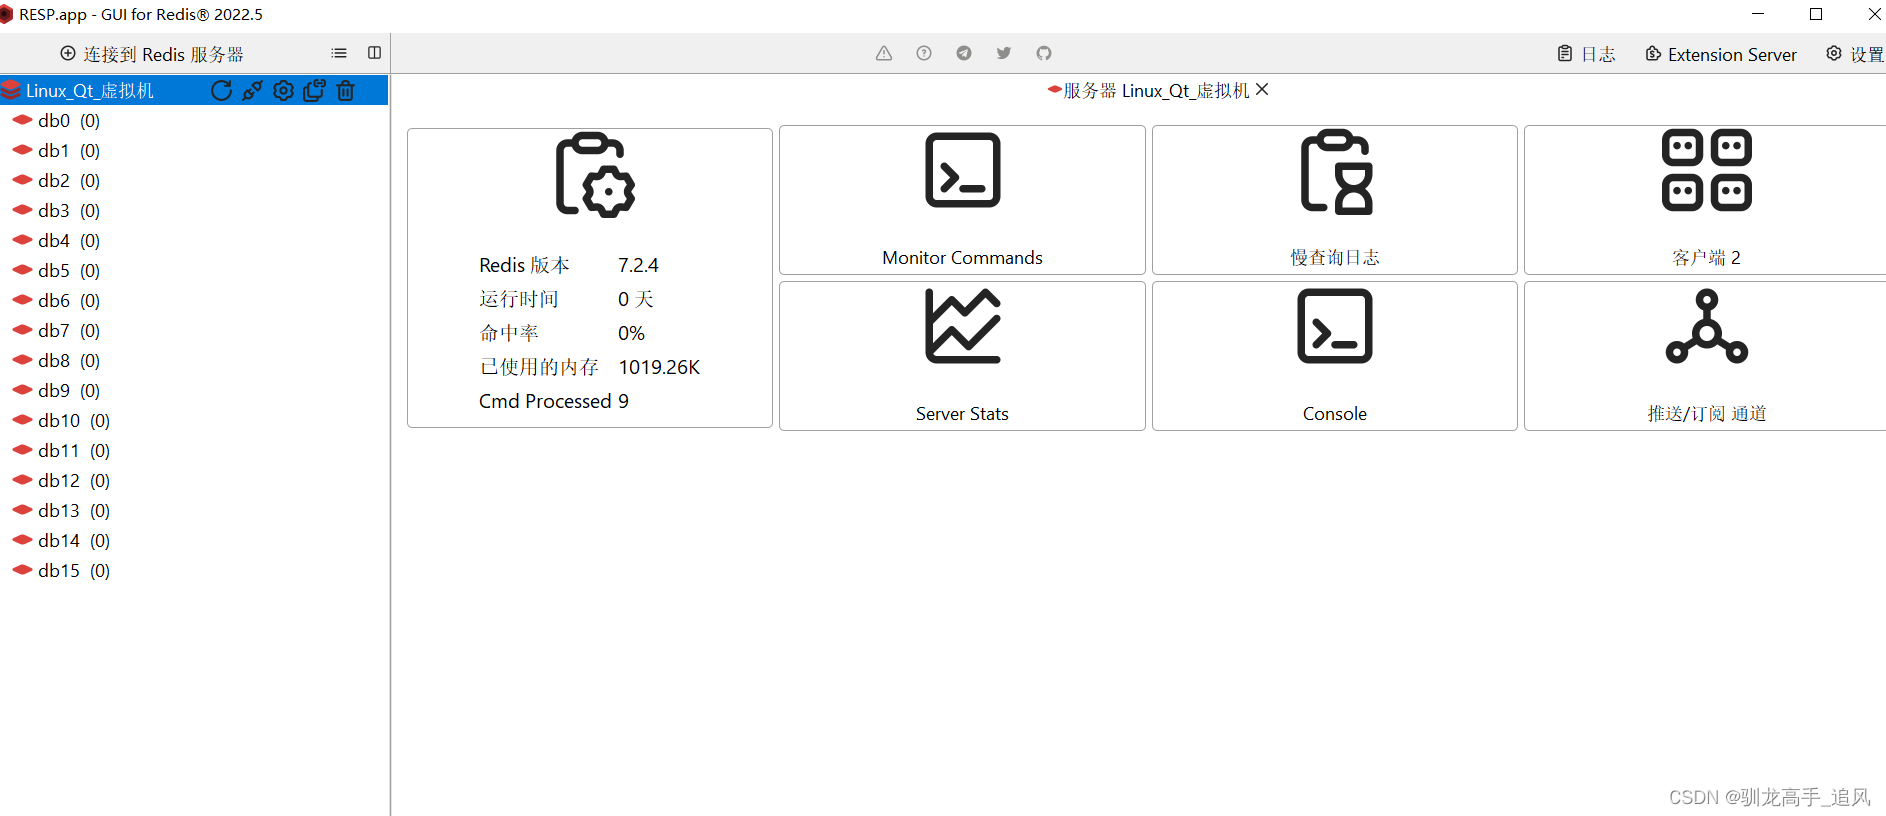Click 连接到 Redis 服务器 button
1886x816 pixels.
(x=152, y=54)
